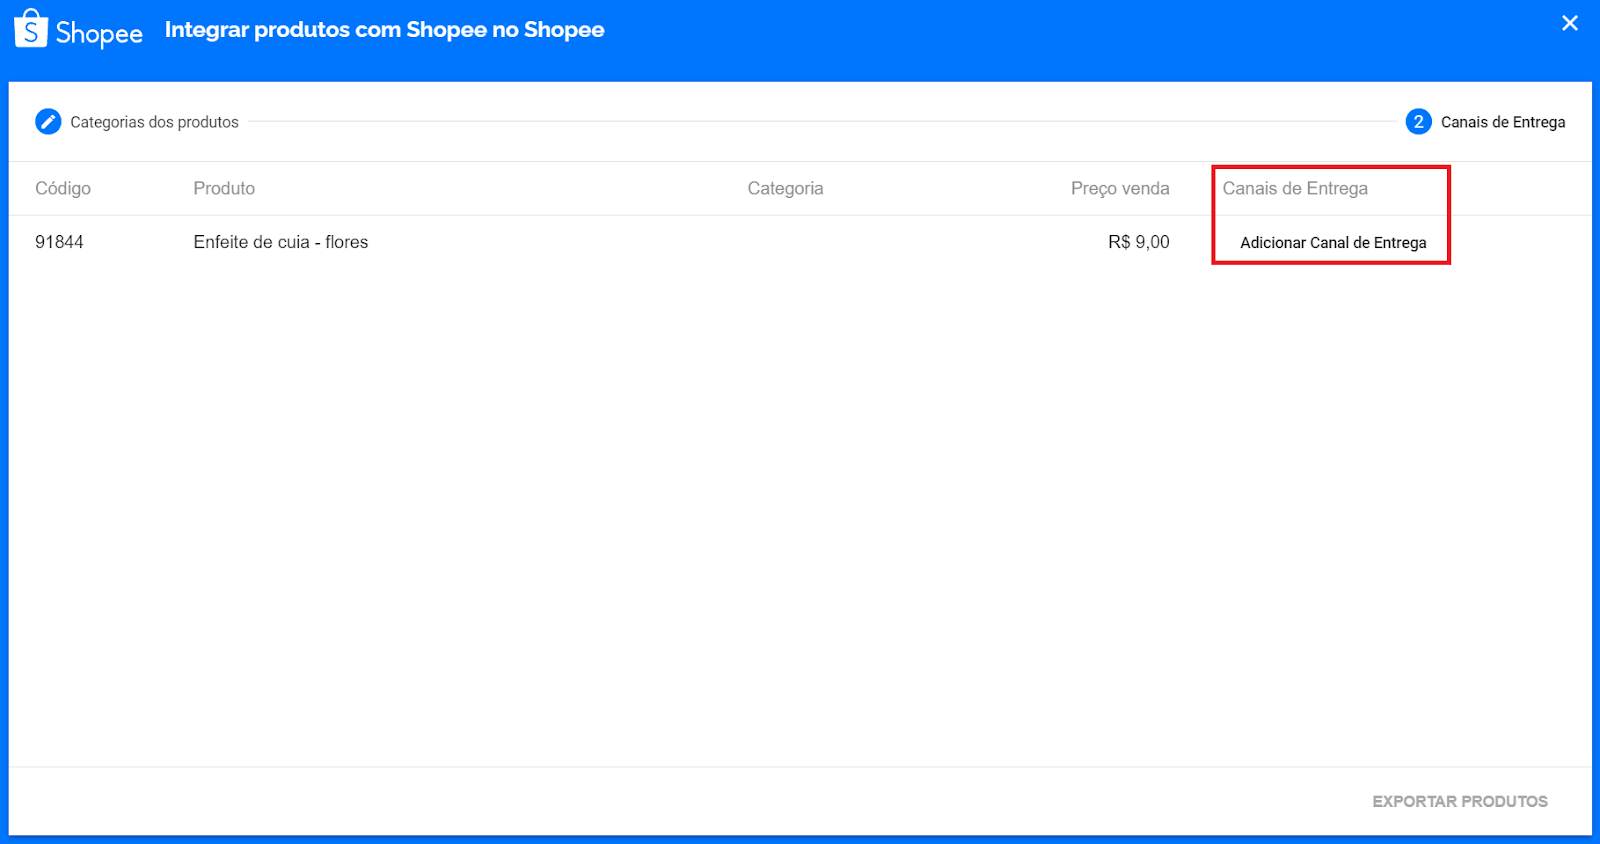Click the Produto column header
This screenshot has width=1600, height=844.
pyautogui.click(x=224, y=188)
